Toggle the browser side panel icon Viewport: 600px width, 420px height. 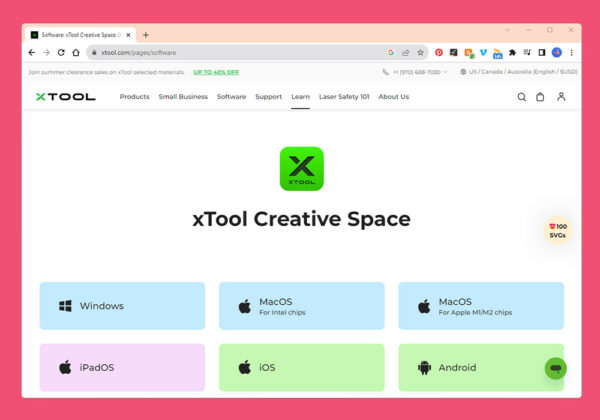[x=542, y=52]
